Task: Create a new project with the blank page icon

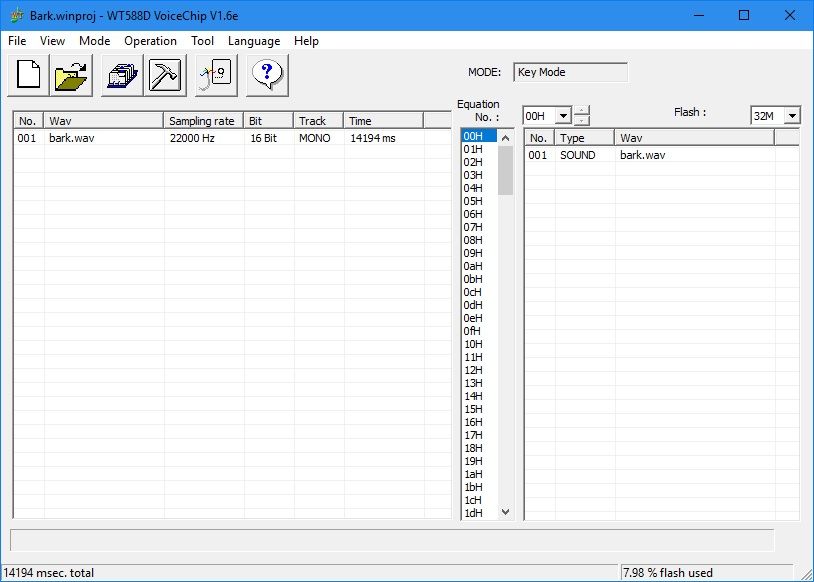Action: [29, 75]
